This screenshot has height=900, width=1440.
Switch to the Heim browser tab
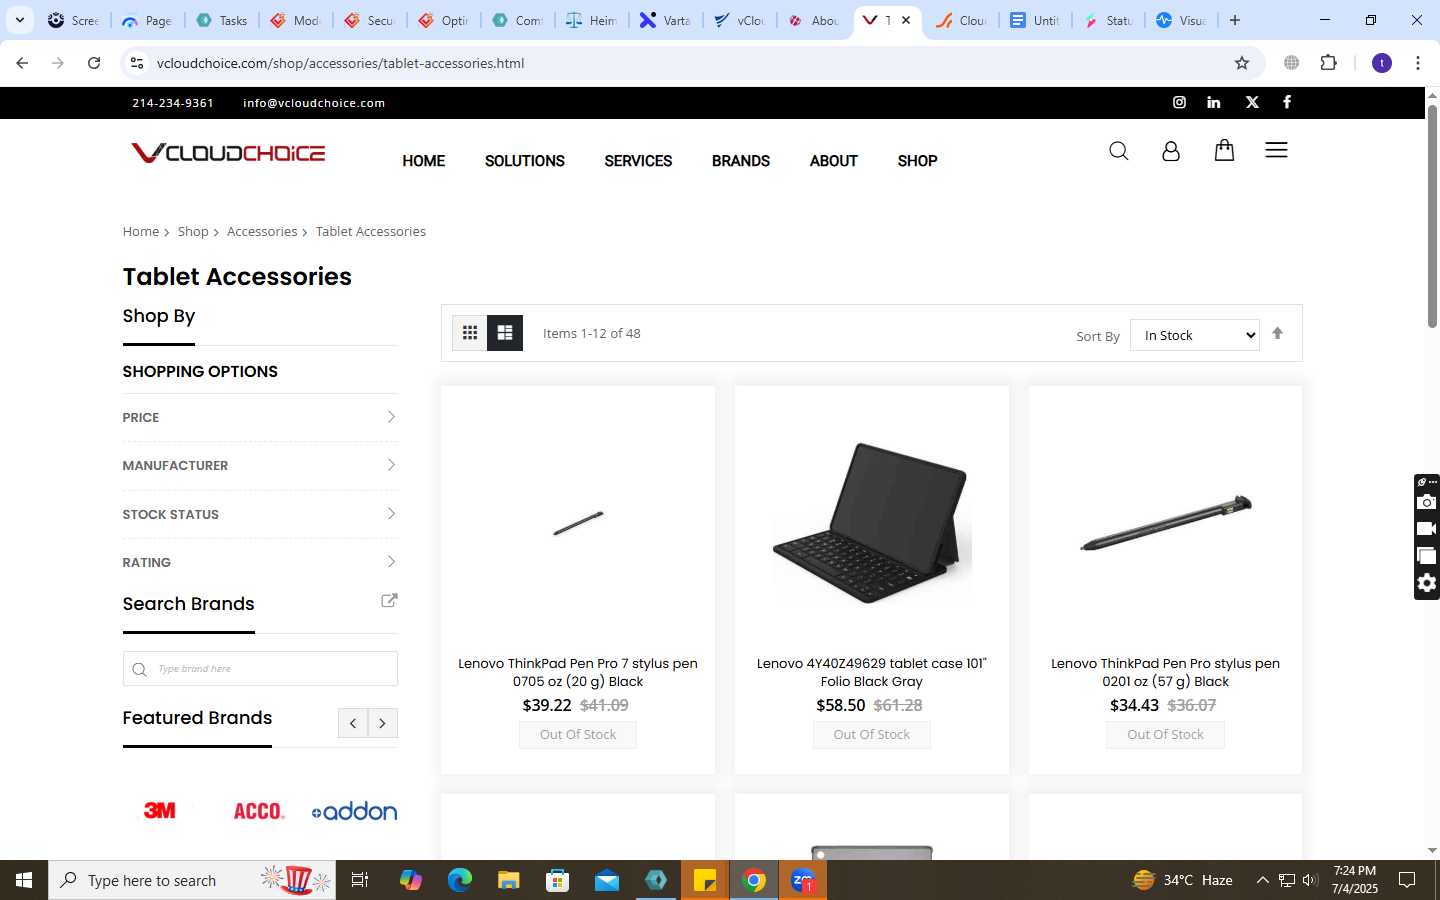592,20
